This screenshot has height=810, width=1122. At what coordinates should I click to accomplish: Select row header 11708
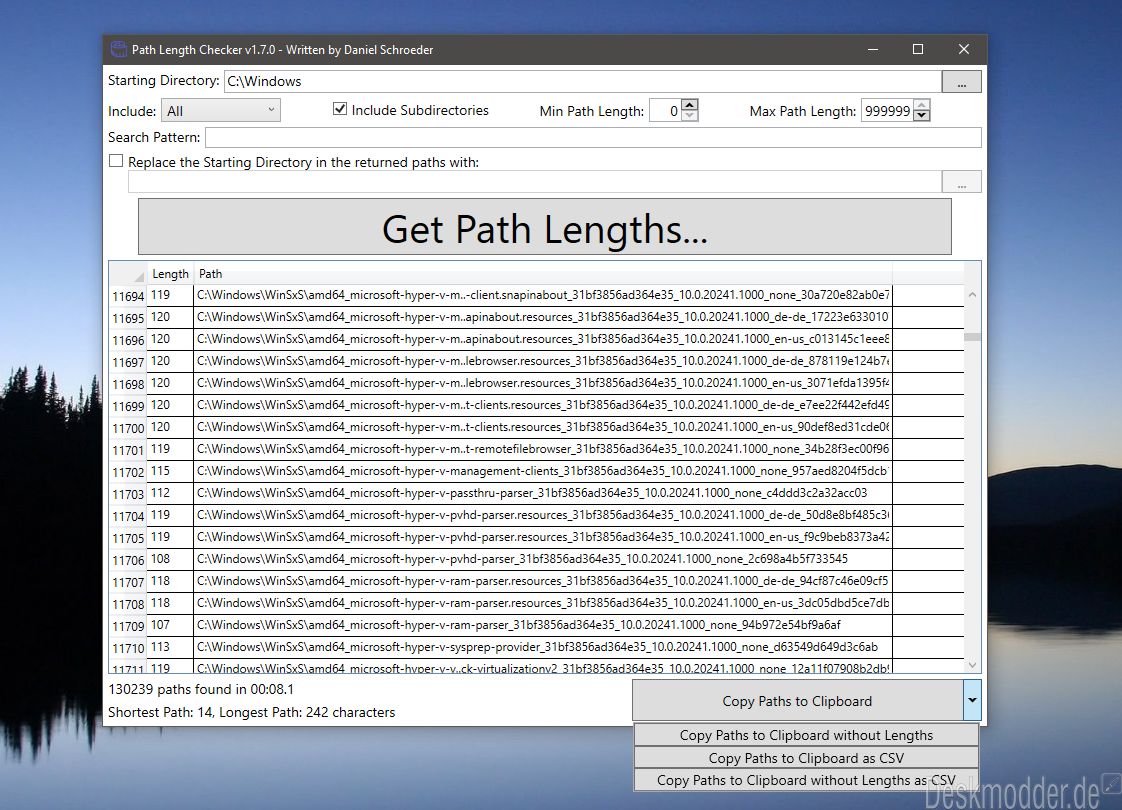tap(128, 604)
